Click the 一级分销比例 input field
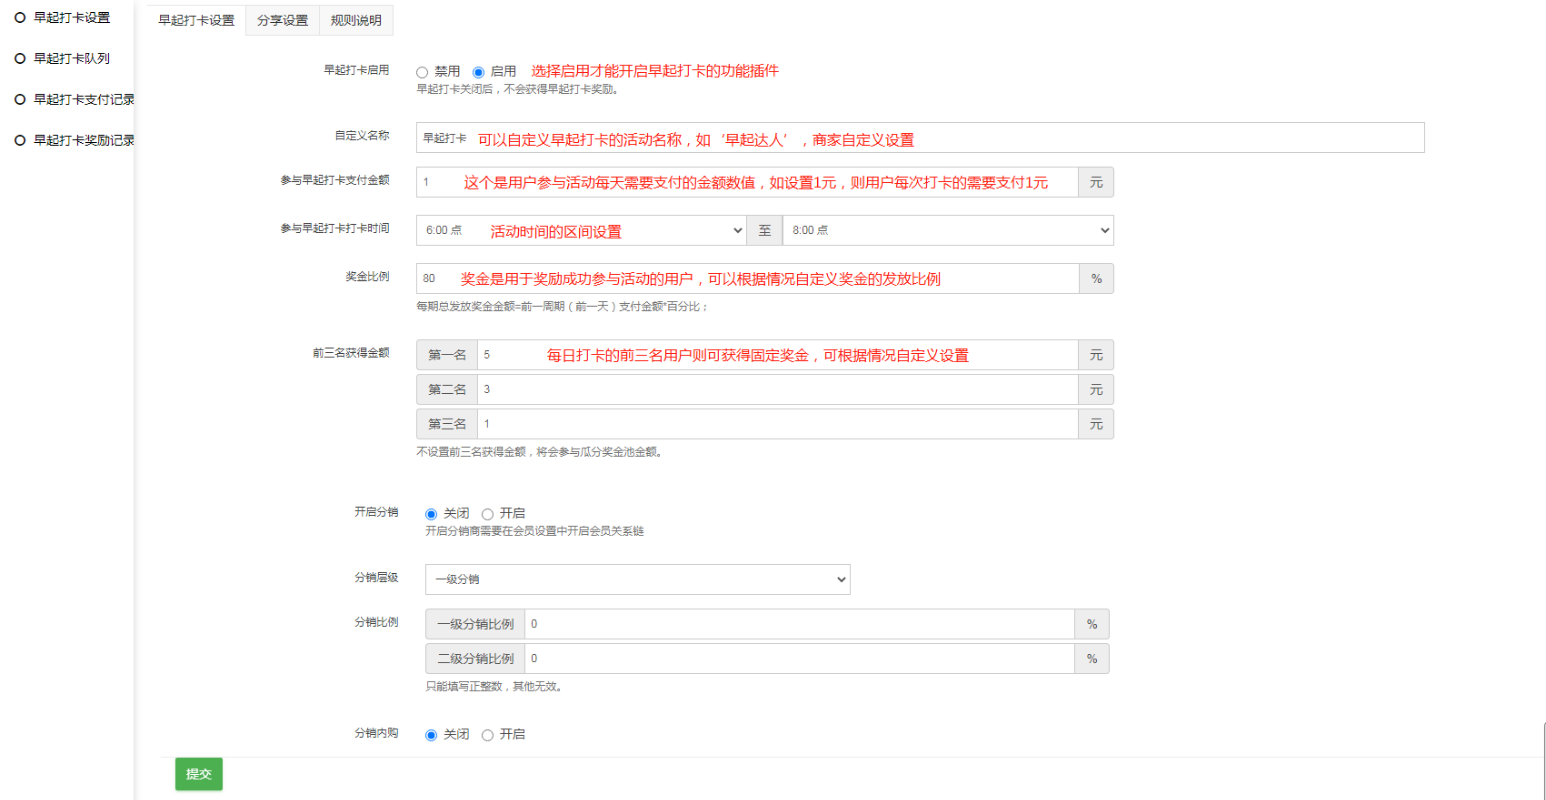1546x800 pixels. pos(799,625)
